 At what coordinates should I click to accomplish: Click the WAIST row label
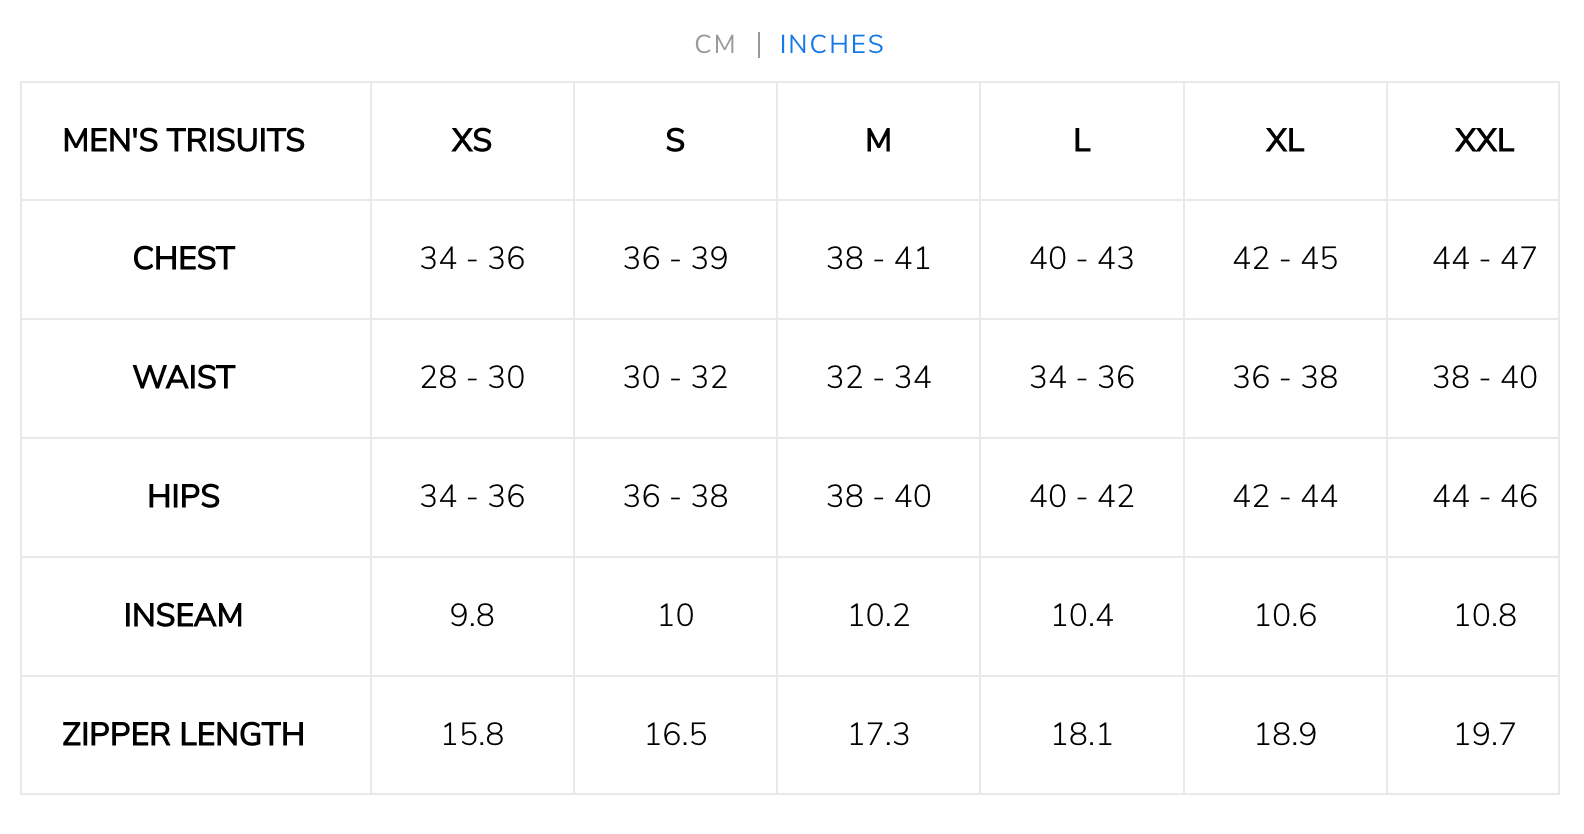[x=183, y=378]
